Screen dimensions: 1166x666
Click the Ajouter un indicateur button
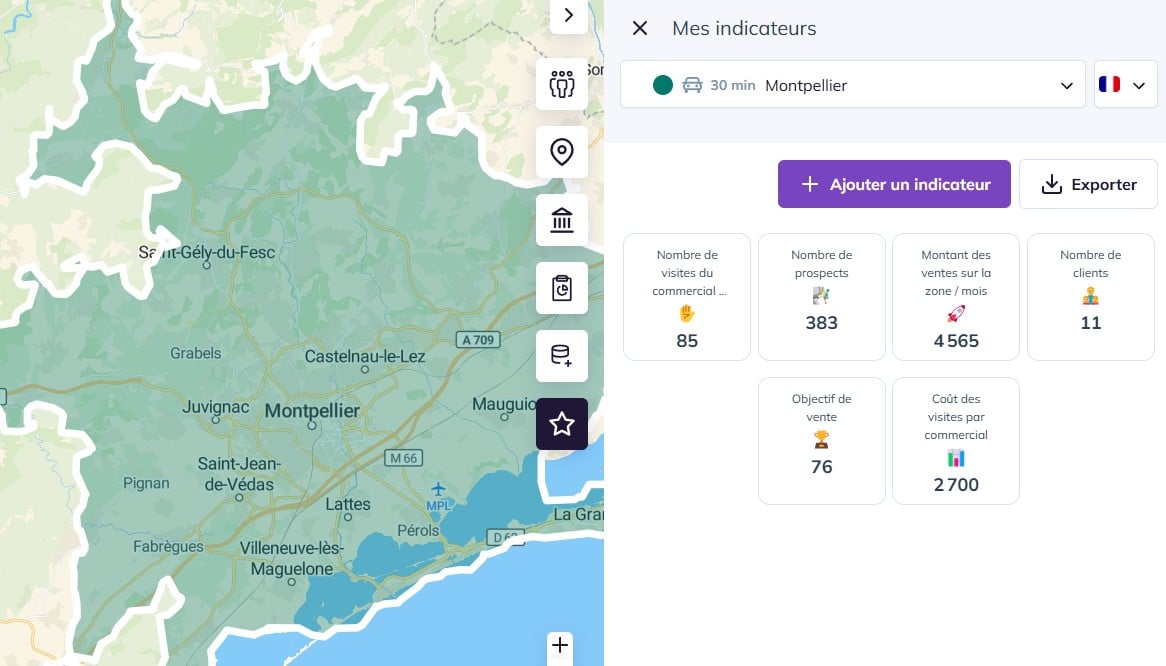[x=894, y=184]
